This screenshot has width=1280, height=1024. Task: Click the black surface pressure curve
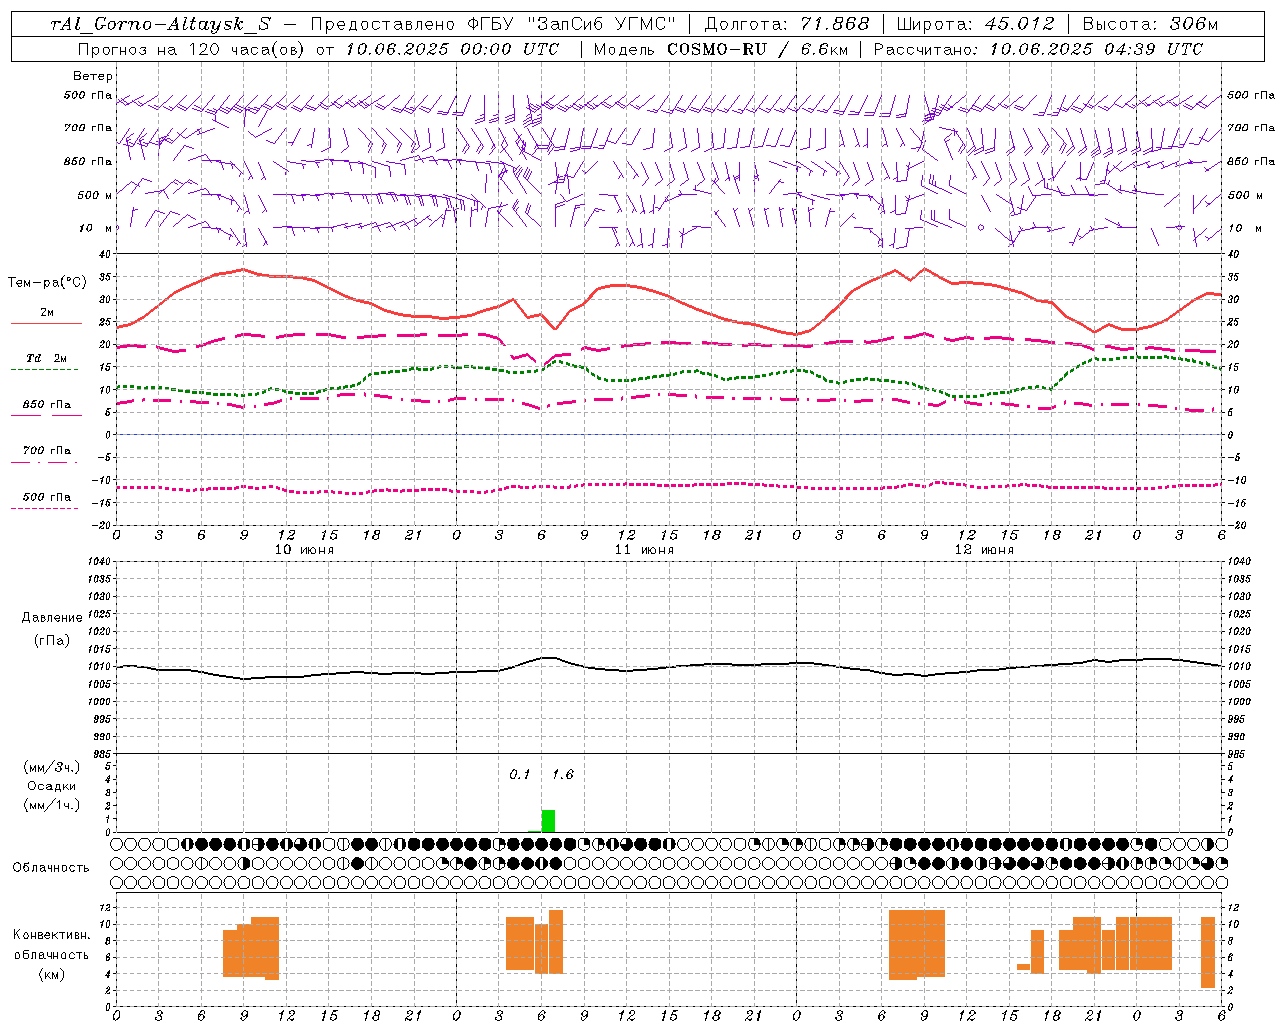(669, 667)
